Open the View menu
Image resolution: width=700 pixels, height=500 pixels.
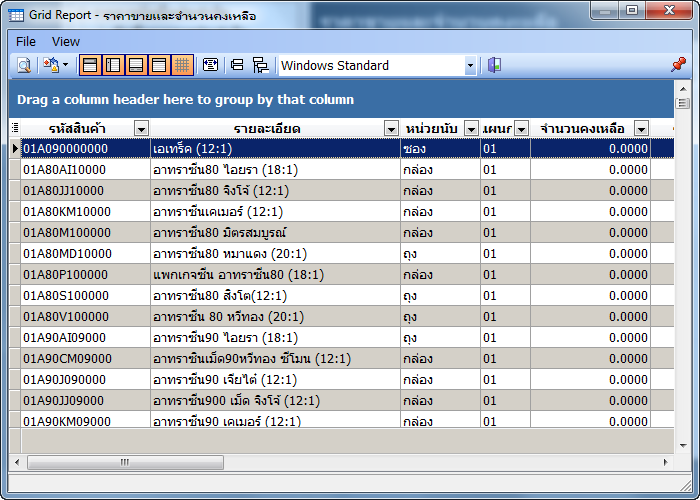click(x=66, y=41)
